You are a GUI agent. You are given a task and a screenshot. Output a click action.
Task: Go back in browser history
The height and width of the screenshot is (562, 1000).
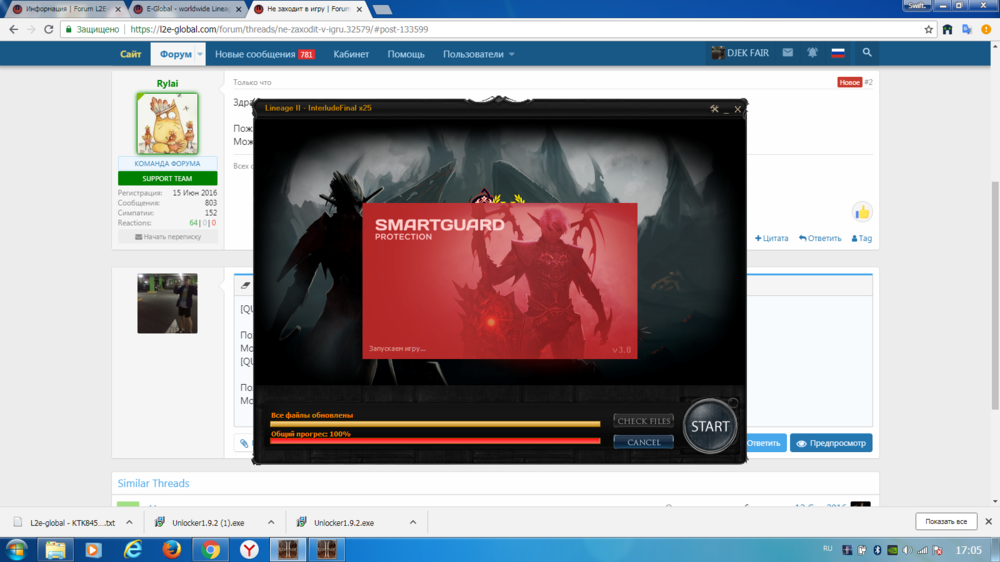pos(13,29)
